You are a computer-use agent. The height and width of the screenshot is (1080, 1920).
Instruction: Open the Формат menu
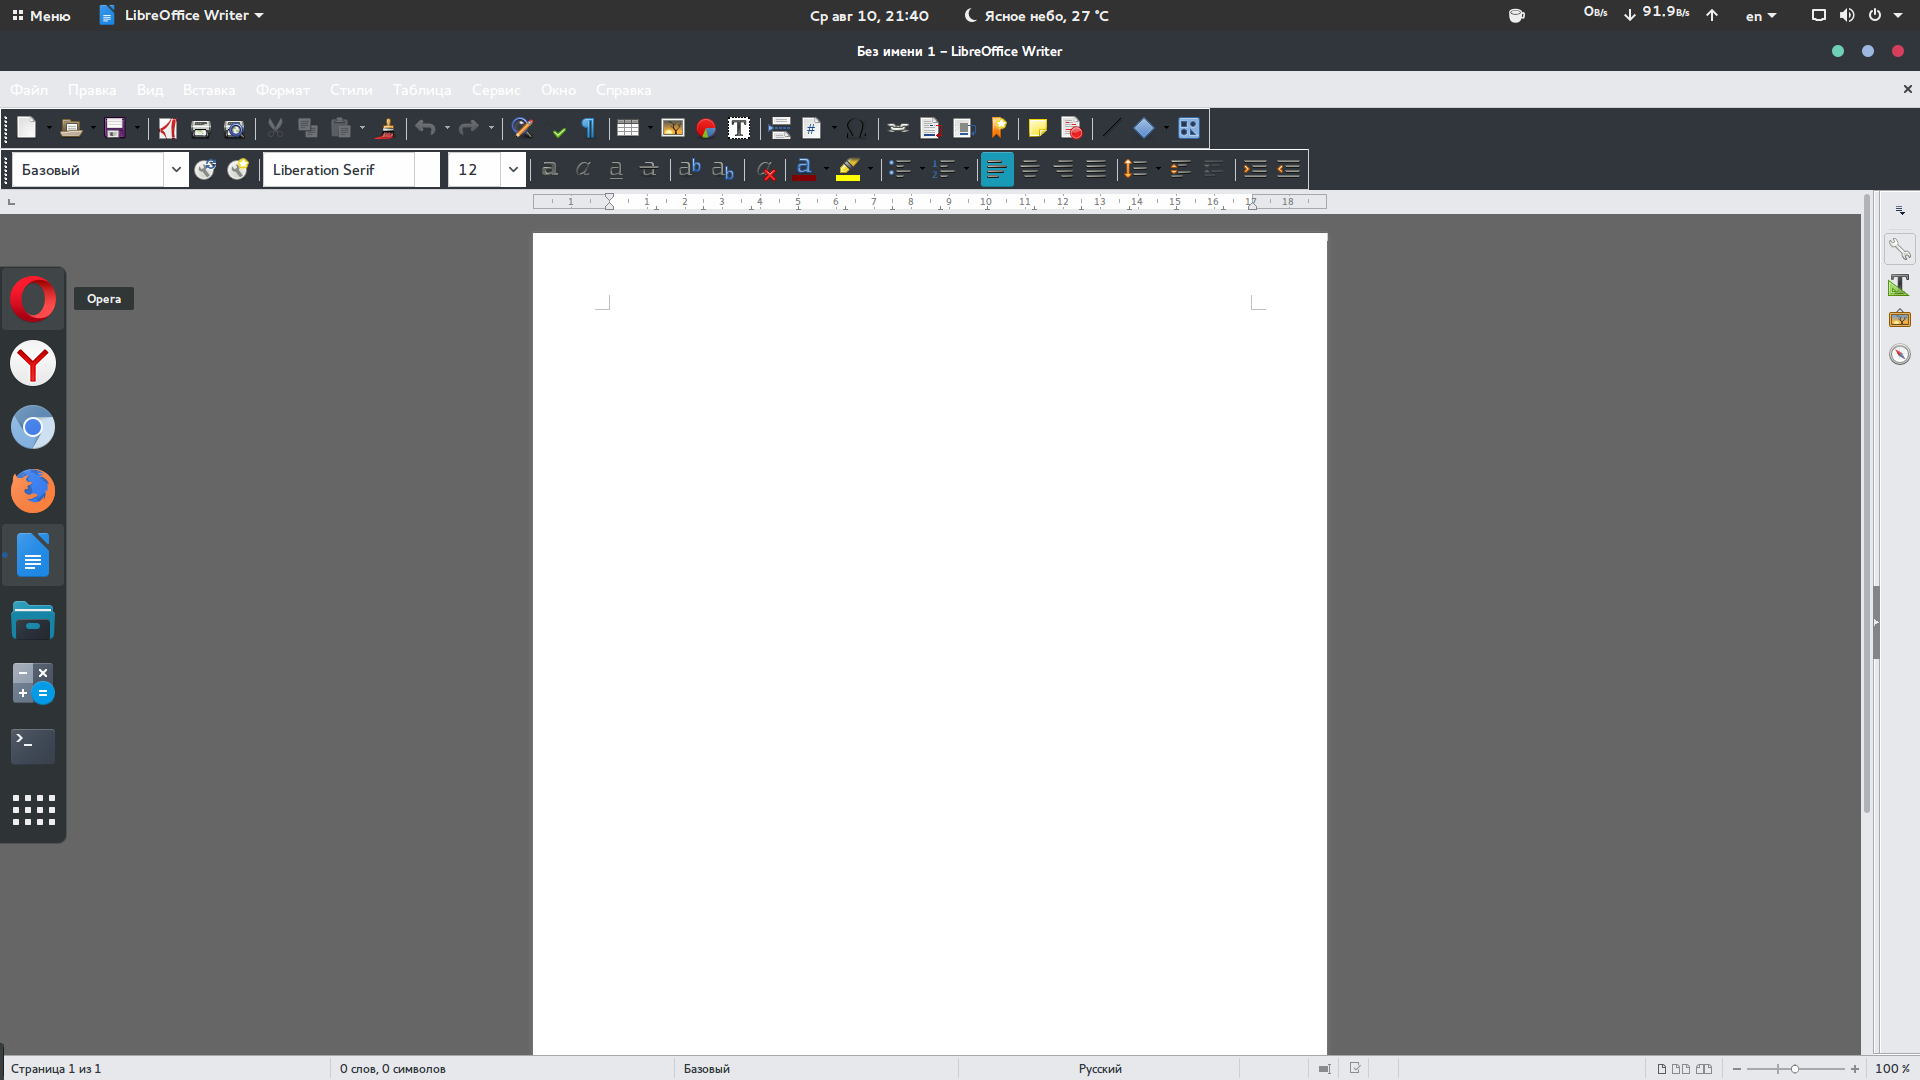[x=282, y=90]
